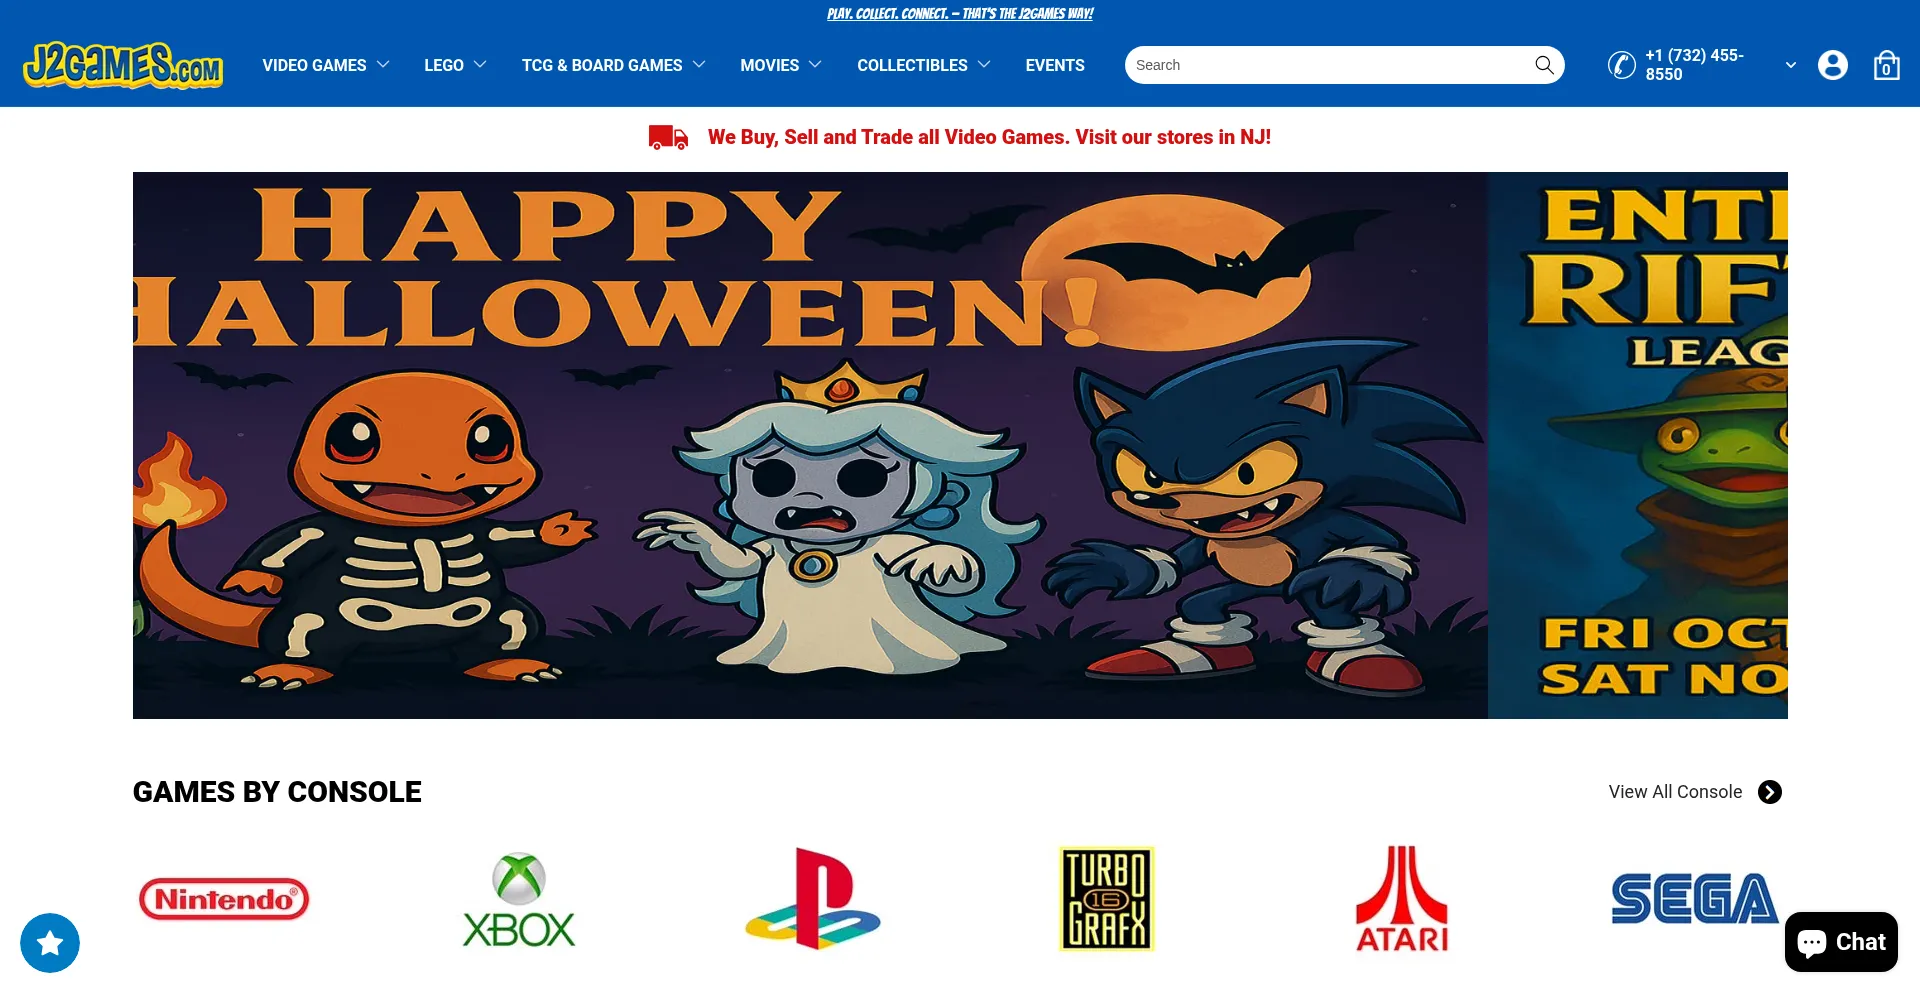Open the phone number dropdown arrow
This screenshot has height=993, width=1920.
pyautogui.click(x=1791, y=65)
